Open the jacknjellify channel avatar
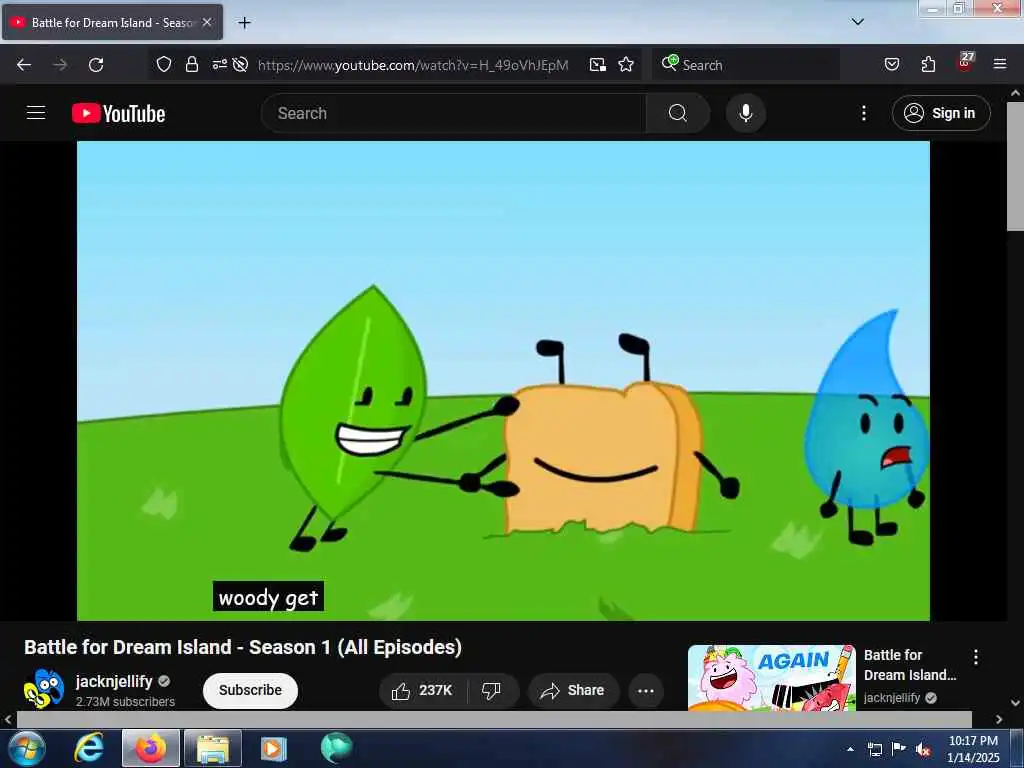The image size is (1024, 768). click(44, 689)
